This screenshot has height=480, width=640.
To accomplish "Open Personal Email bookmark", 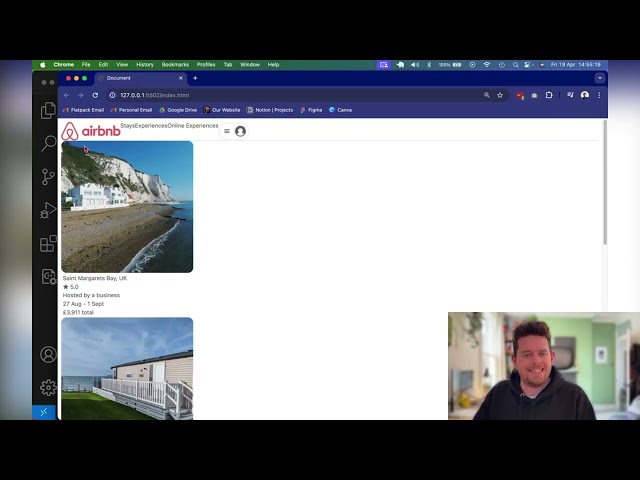I will click(131, 110).
